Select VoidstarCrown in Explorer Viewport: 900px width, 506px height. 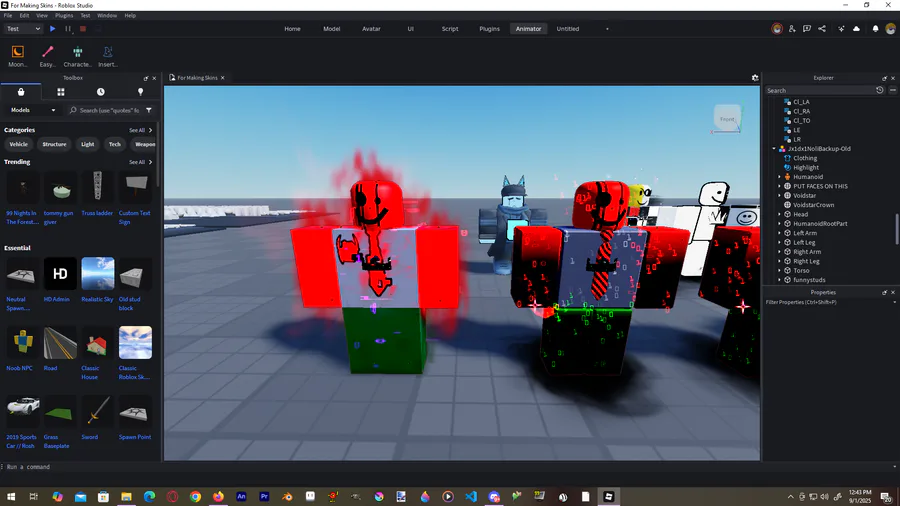(x=813, y=205)
